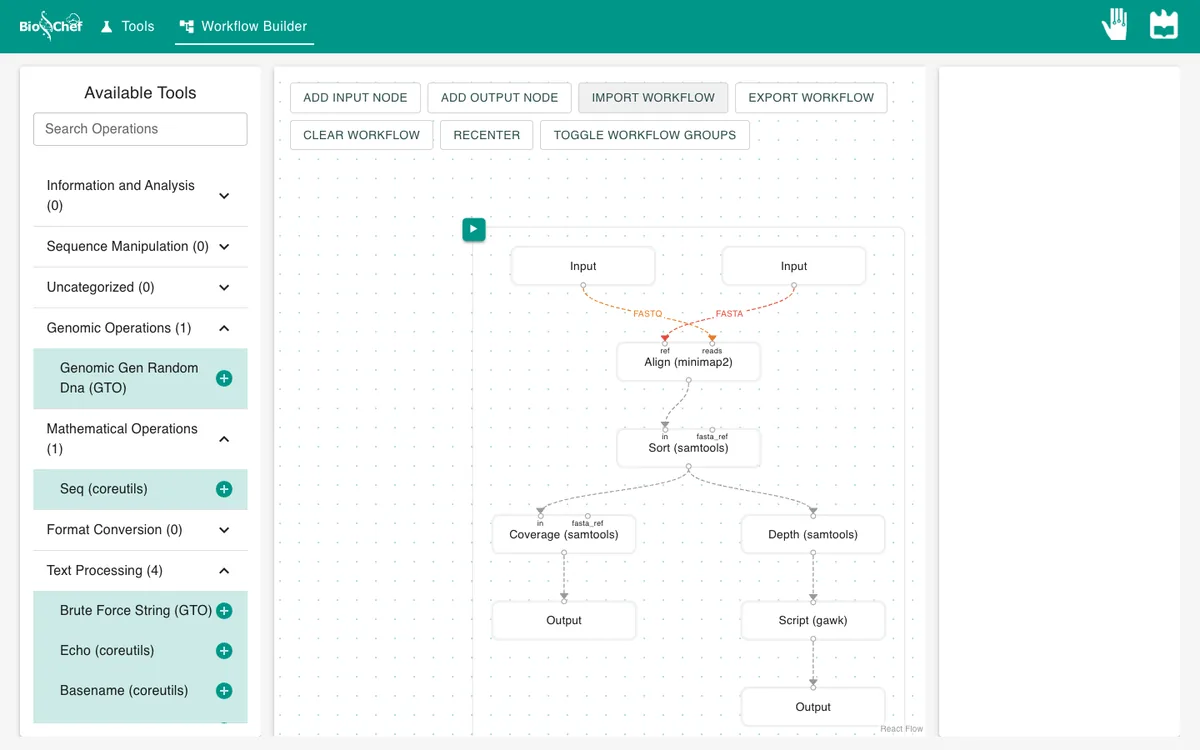Click the Genomic Gen Random Dna (GTO) item
The width and height of the screenshot is (1200, 750).
point(140,378)
